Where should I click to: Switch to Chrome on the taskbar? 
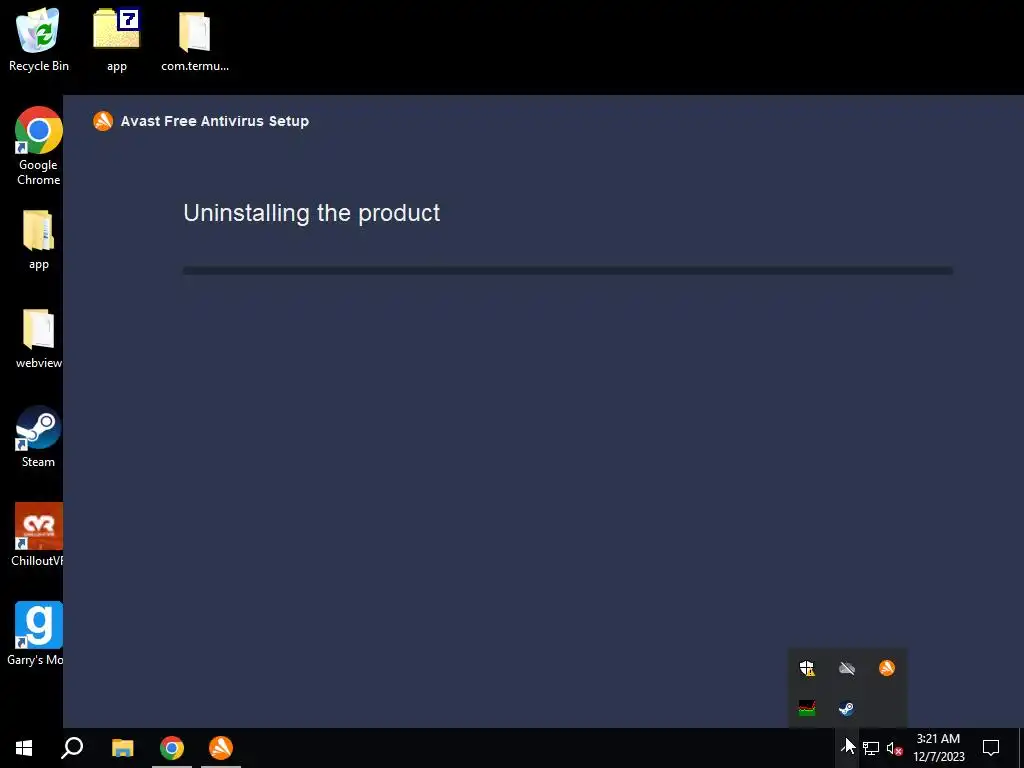click(172, 748)
